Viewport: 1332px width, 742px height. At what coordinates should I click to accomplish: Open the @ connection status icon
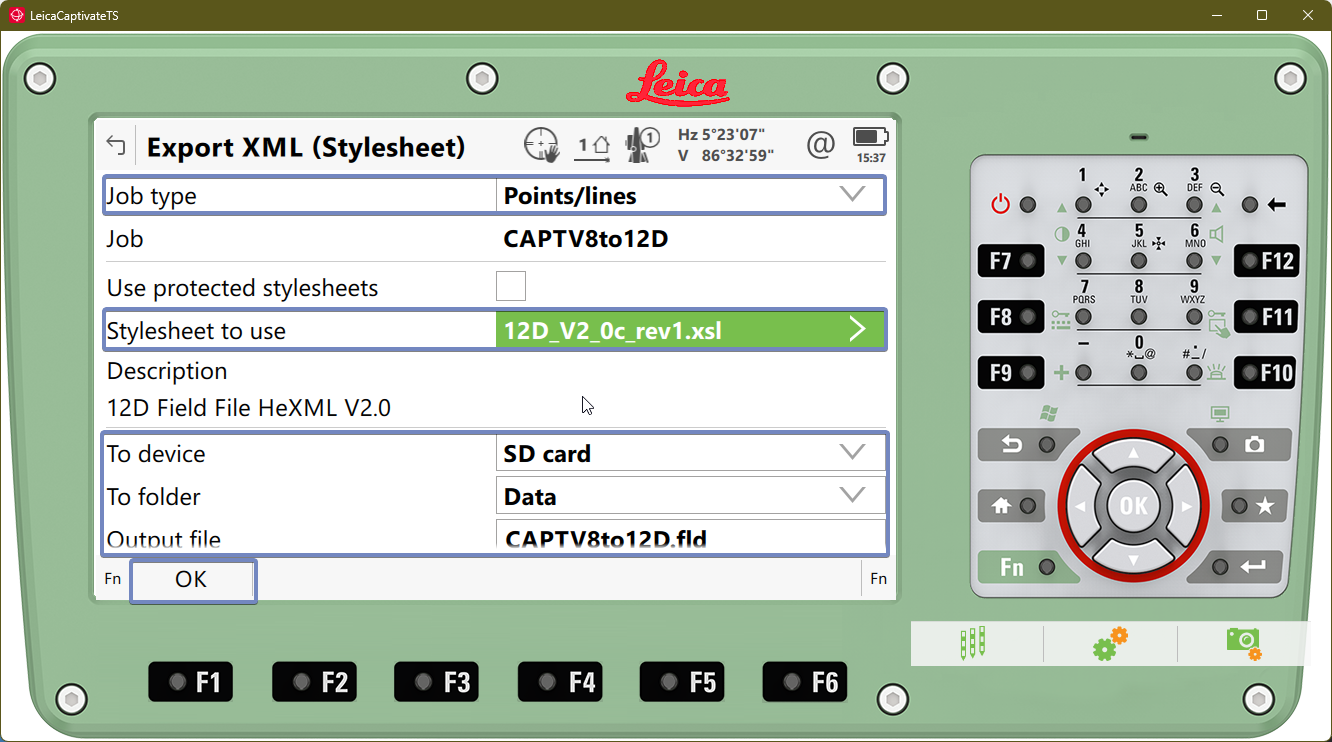(x=820, y=146)
